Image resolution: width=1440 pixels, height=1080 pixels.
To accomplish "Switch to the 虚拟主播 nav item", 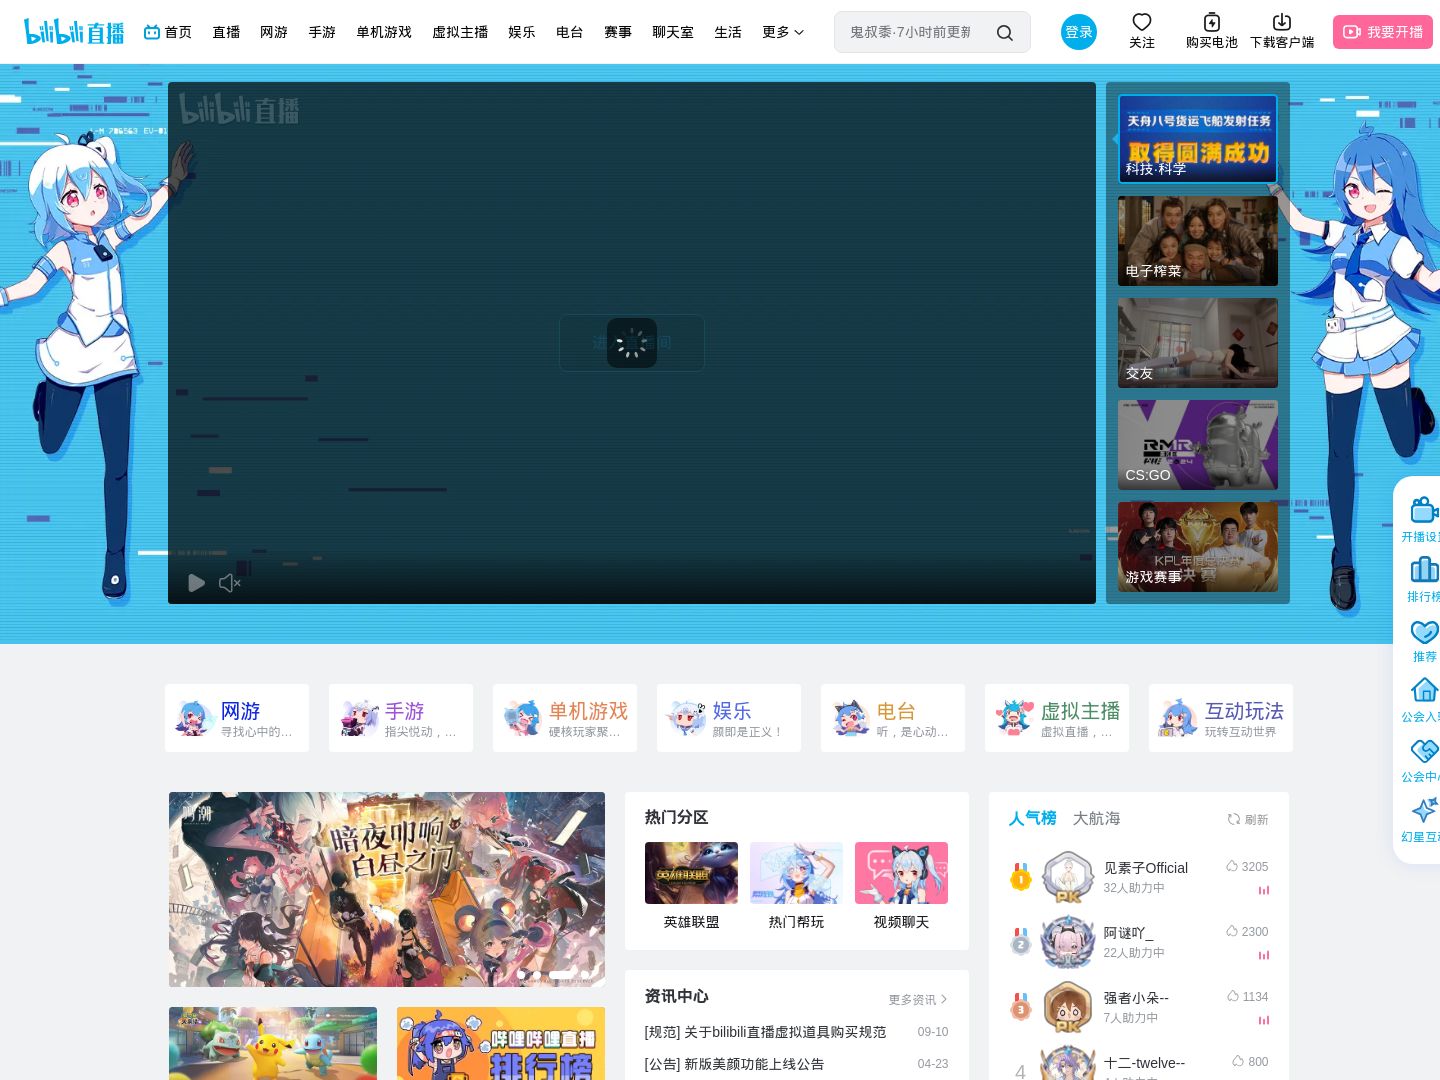I will [460, 32].
